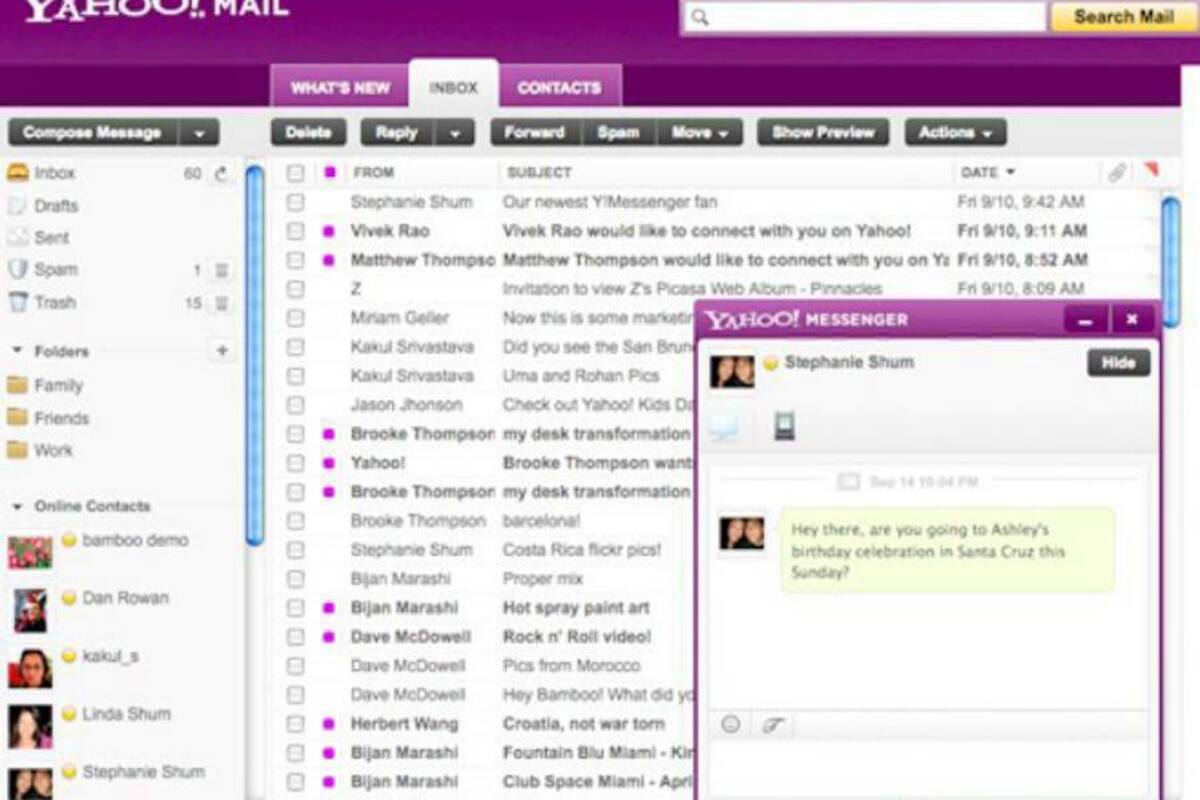Screen dimensions: 1200x800
Task: Select the message from Z checkbox
Action: click(x=295, y=289)
